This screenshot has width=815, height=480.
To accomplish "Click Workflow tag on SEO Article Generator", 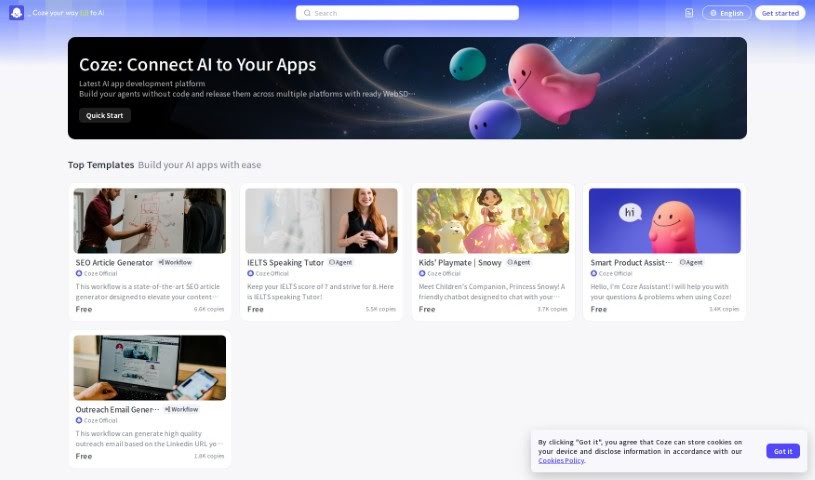I will pyautogui.click(x=175, y=262).
